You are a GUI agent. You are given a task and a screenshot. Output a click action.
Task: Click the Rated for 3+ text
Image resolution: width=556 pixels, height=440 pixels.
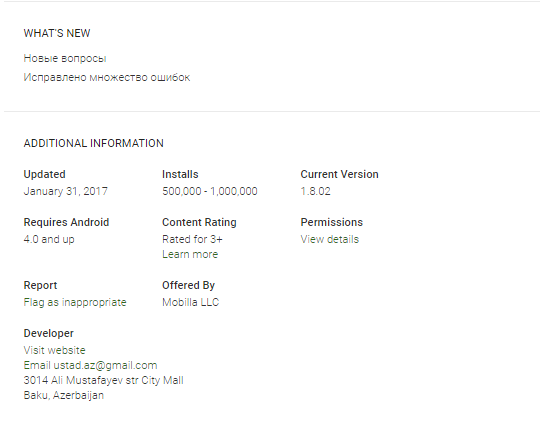(x=192, y=239)
